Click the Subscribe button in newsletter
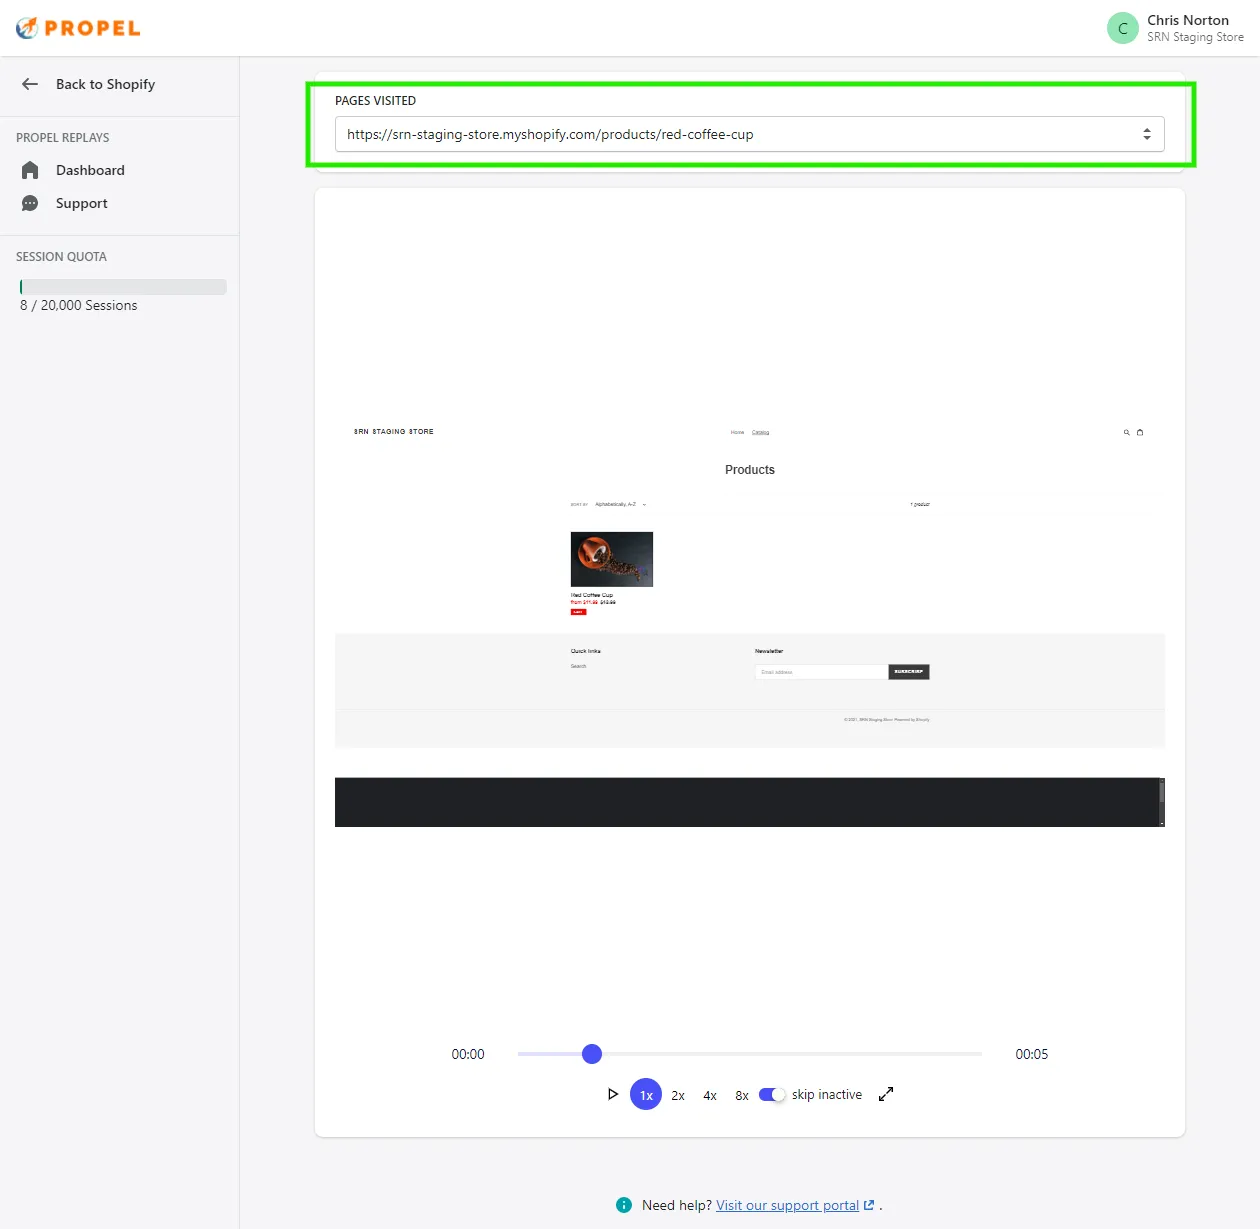 [x=909, y=672]
